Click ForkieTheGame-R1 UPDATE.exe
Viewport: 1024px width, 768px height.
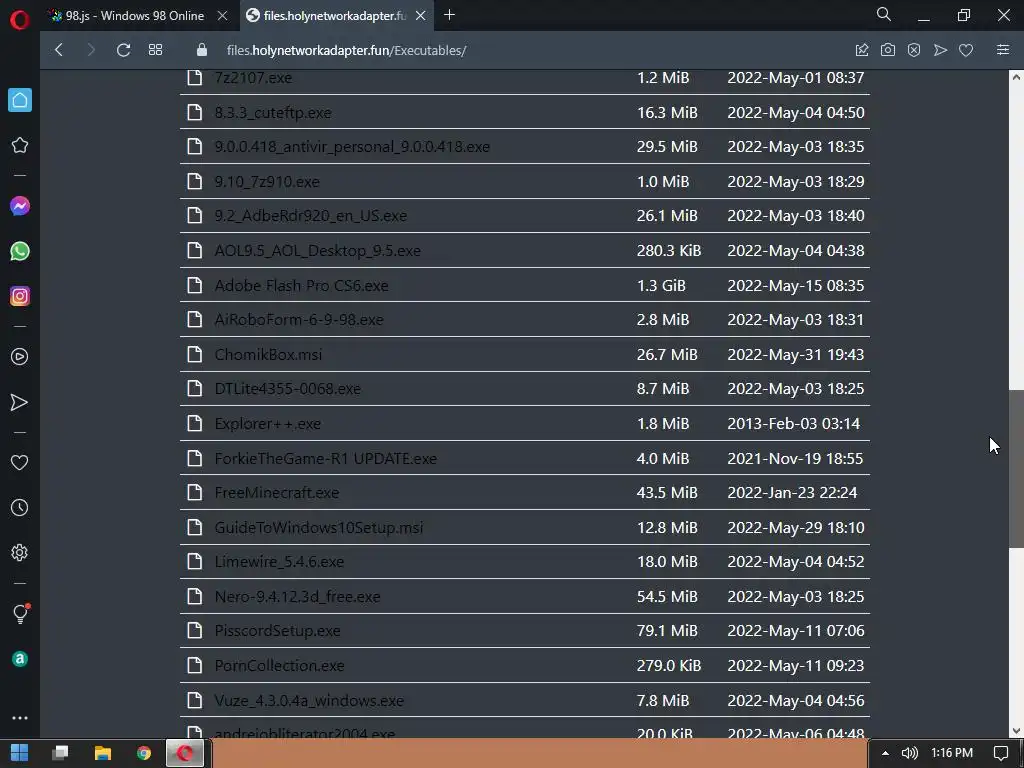326,458
